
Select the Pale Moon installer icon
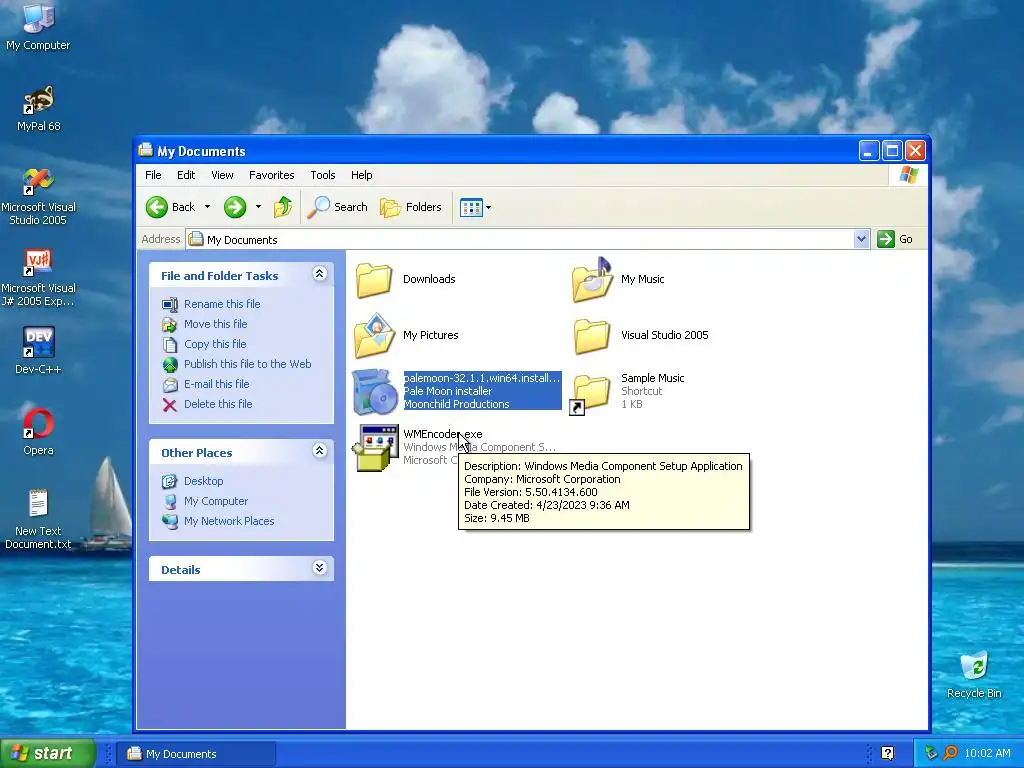(376, 392)
